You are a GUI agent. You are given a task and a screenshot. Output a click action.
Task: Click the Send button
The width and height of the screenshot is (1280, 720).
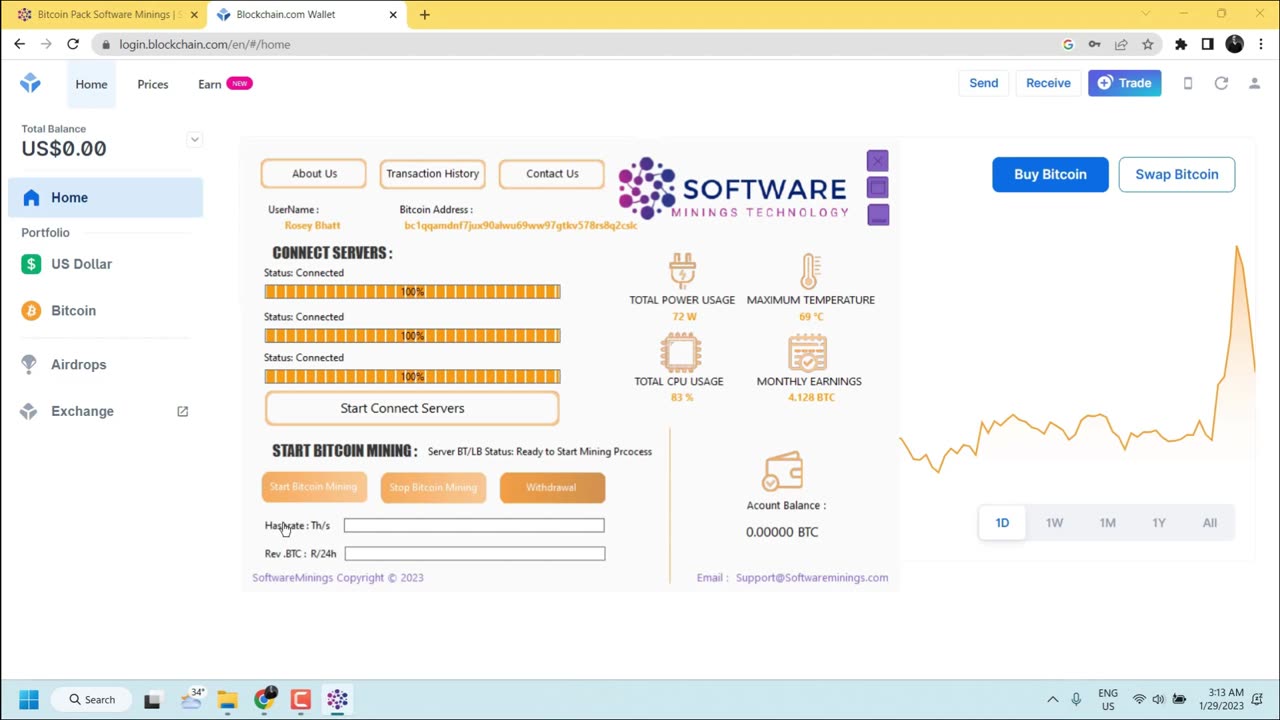pos(984,83)
